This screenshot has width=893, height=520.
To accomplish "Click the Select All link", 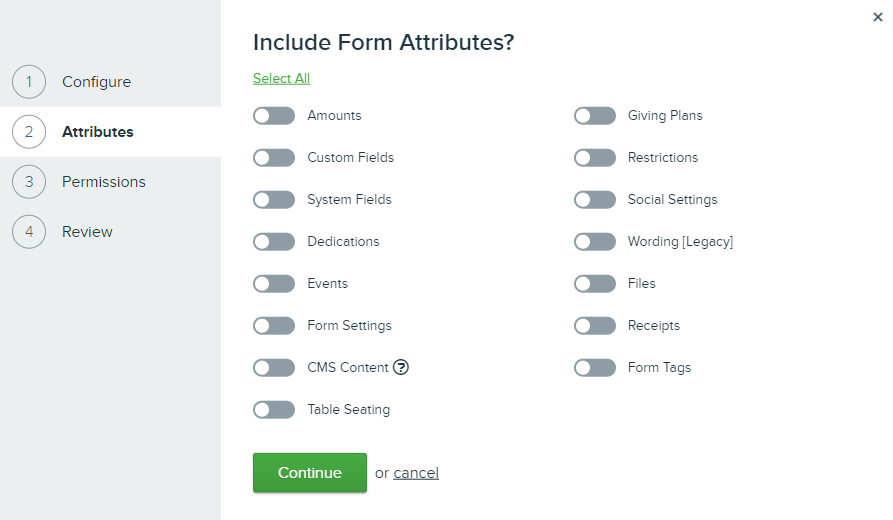I will tap(281, 79).
